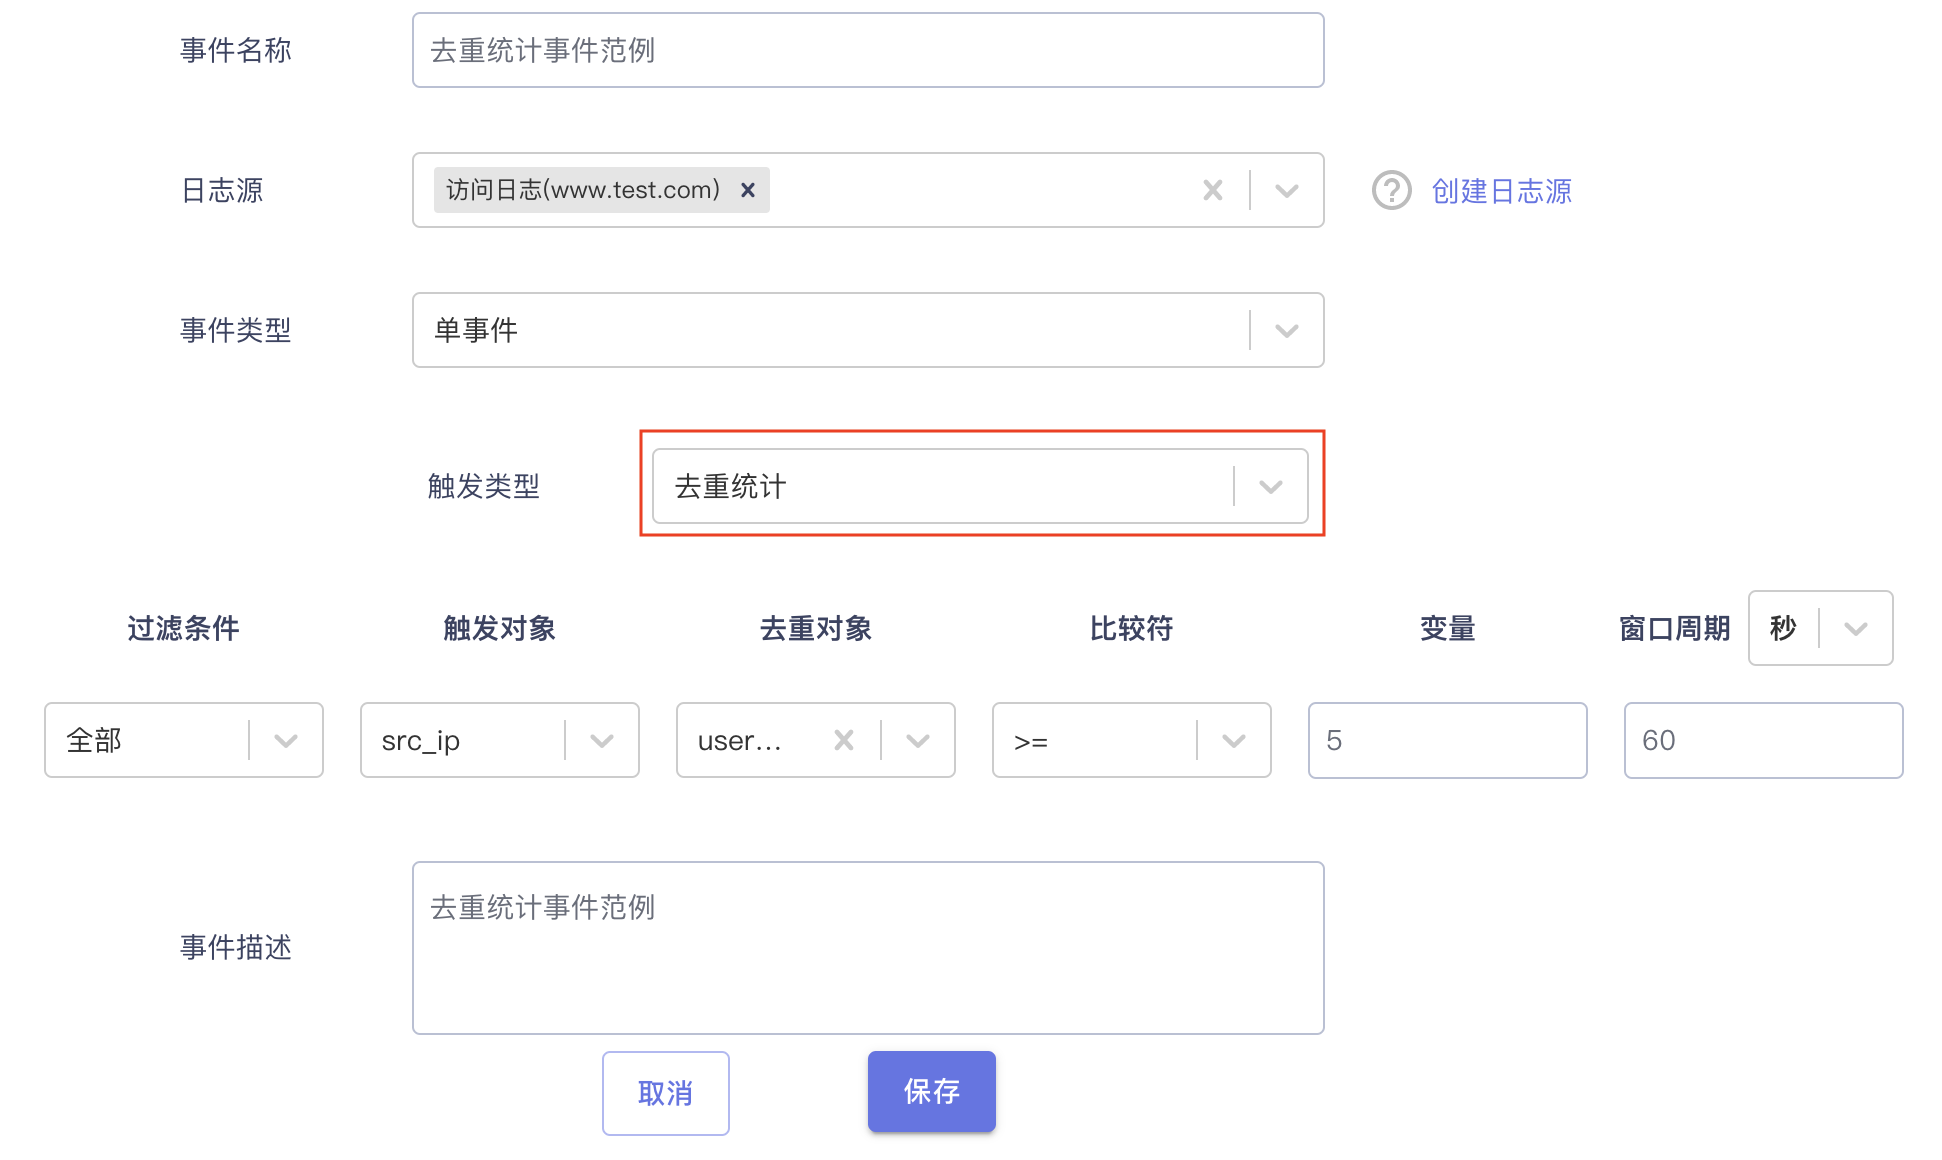Expand the 日志源 dropdown arrow
Image resolution: width=1942 pixels, height=1160 pixels.
tap(1287, 190)
